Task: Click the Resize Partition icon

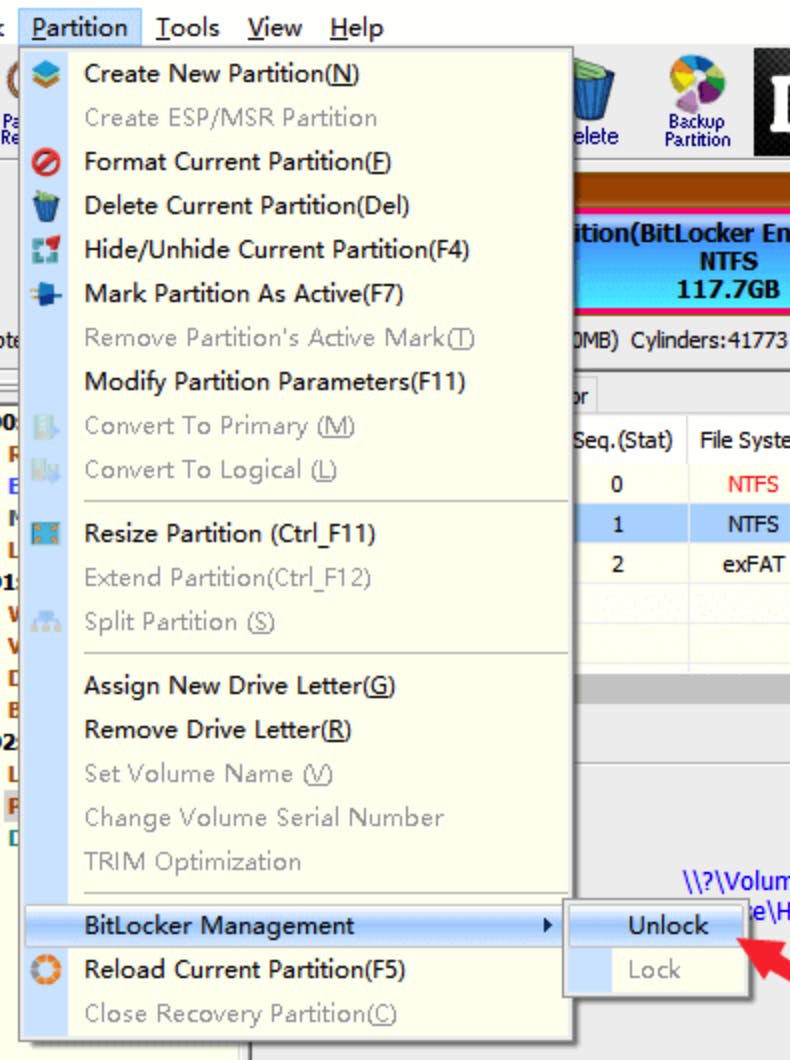Action: pos(46,533)
